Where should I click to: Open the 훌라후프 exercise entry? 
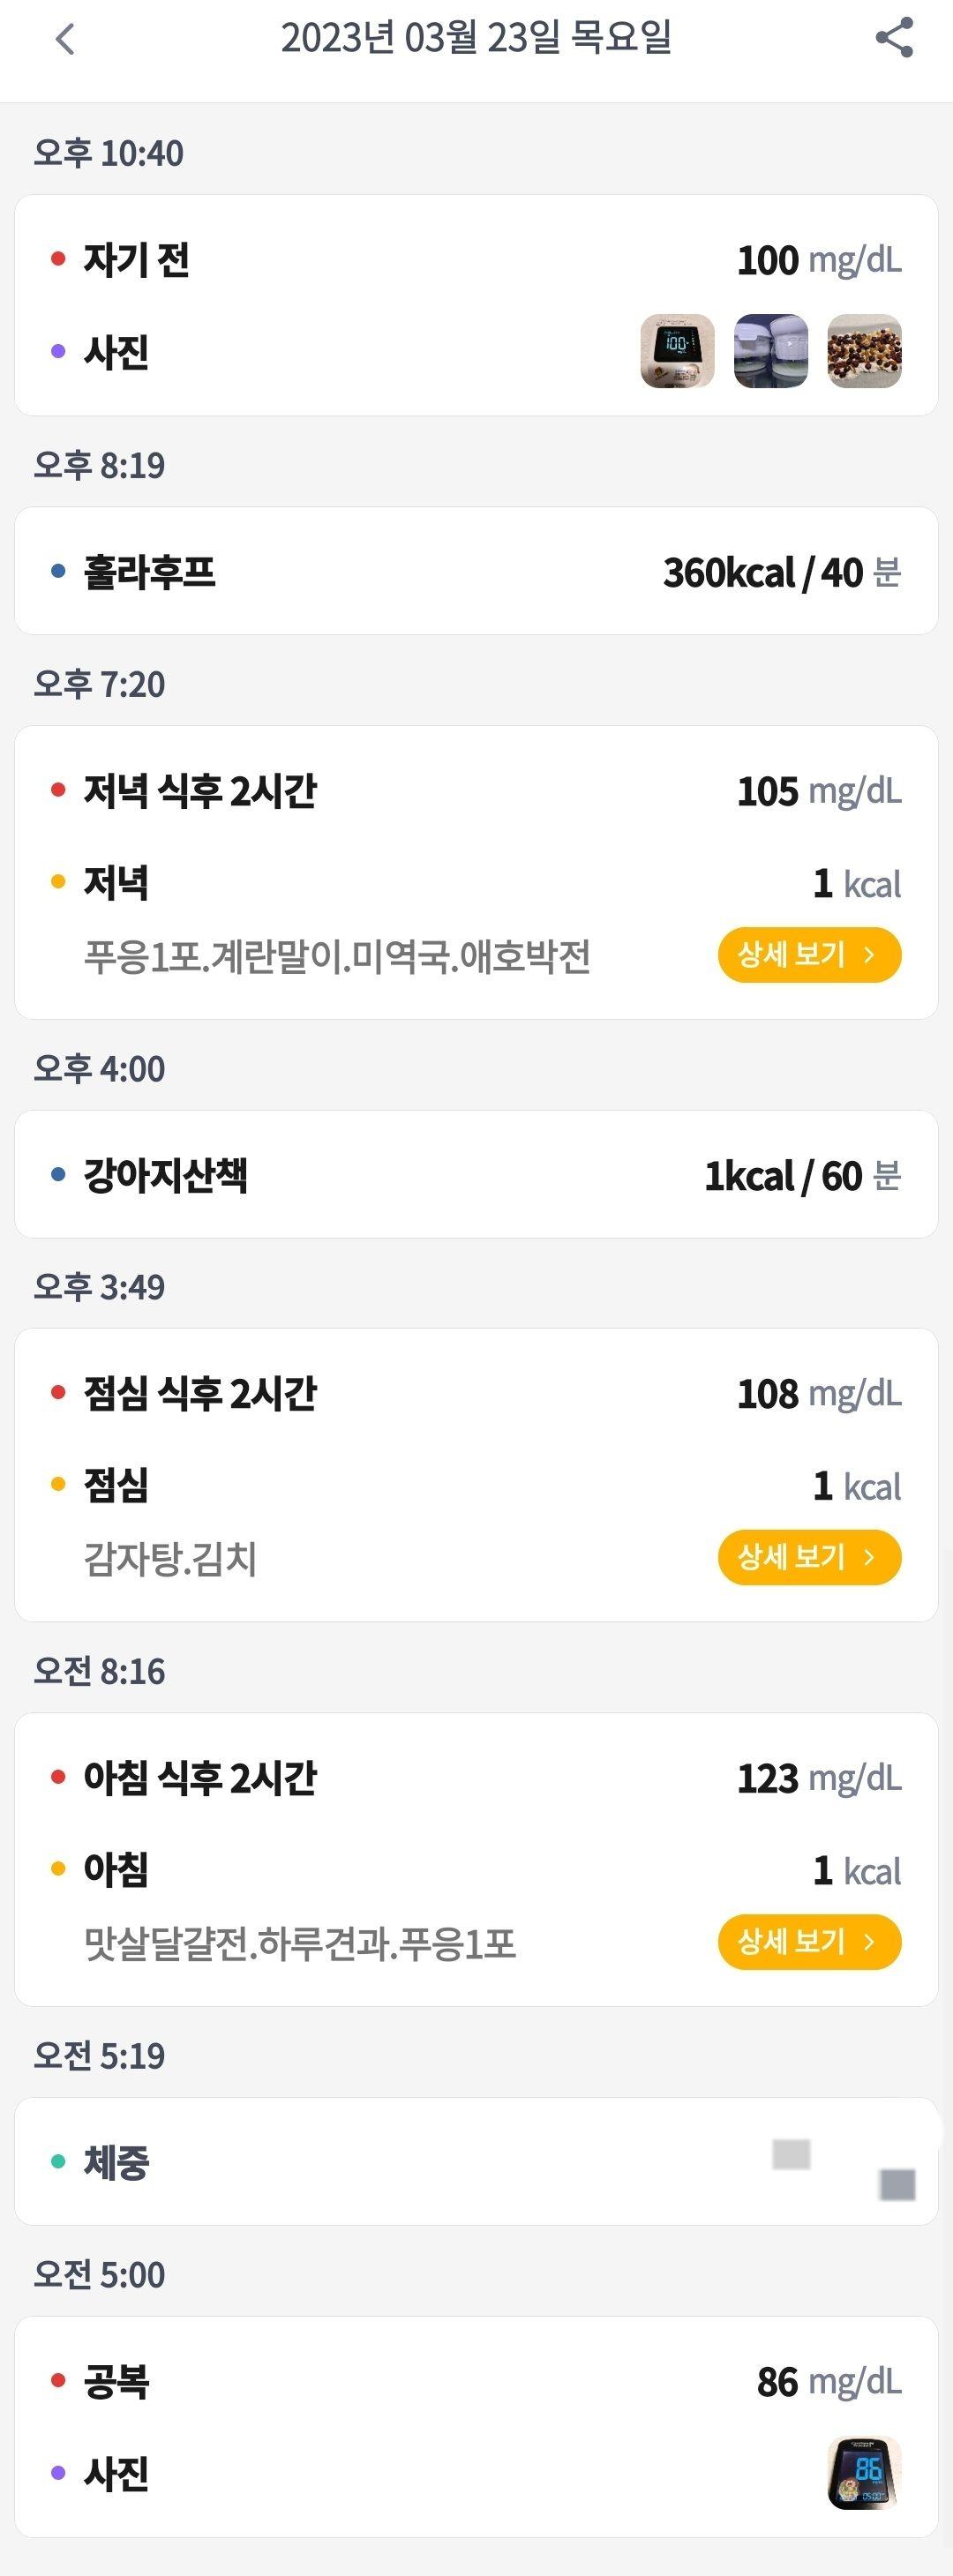click(476, 571)
